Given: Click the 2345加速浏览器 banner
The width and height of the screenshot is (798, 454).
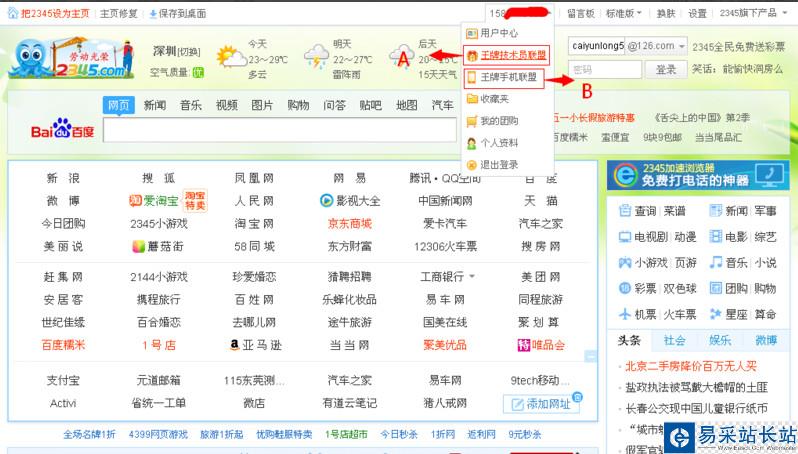Looking at the screenshot, I should [698, 174].
